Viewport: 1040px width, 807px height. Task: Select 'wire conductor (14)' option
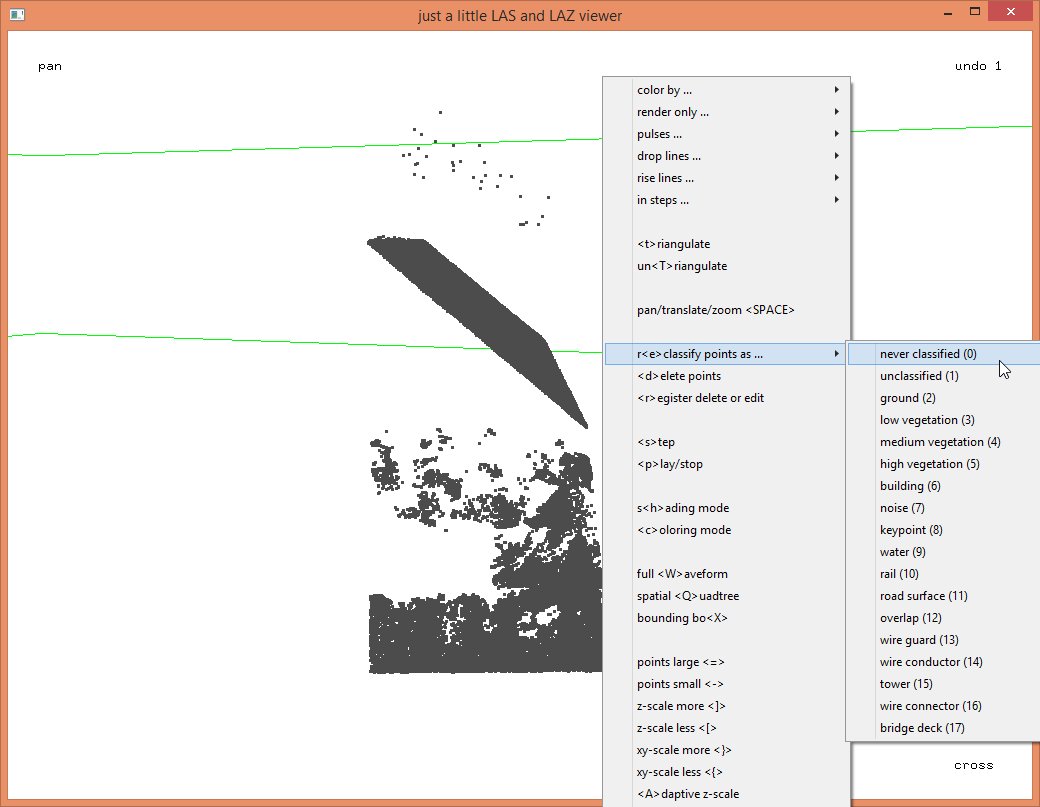pos(931,662)
